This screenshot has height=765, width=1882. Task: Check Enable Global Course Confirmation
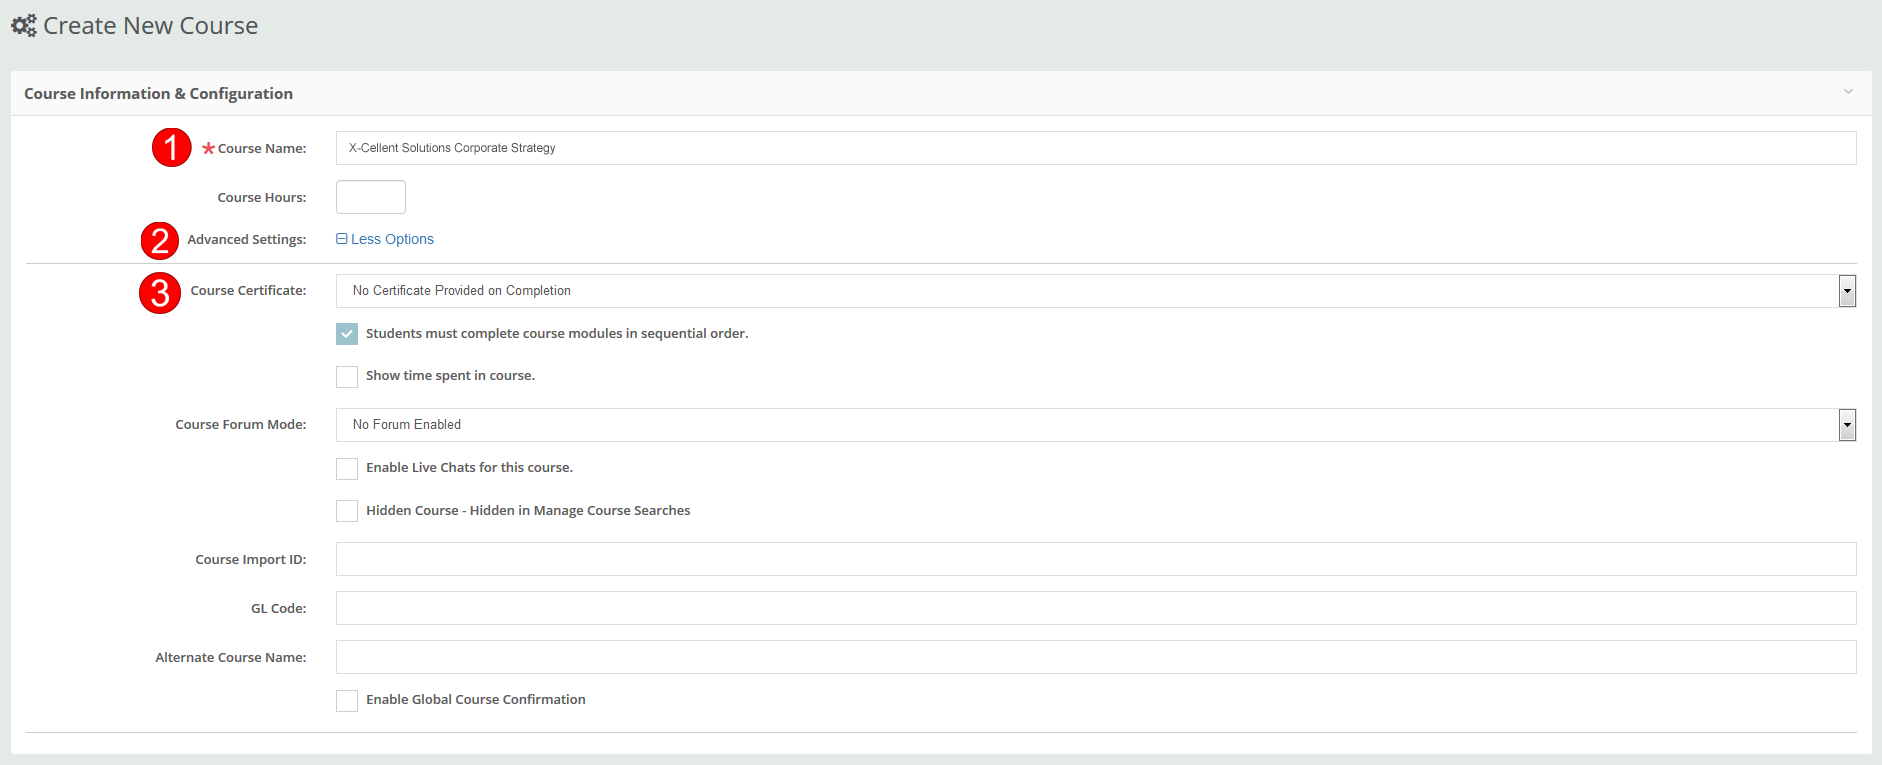[347, 701]
